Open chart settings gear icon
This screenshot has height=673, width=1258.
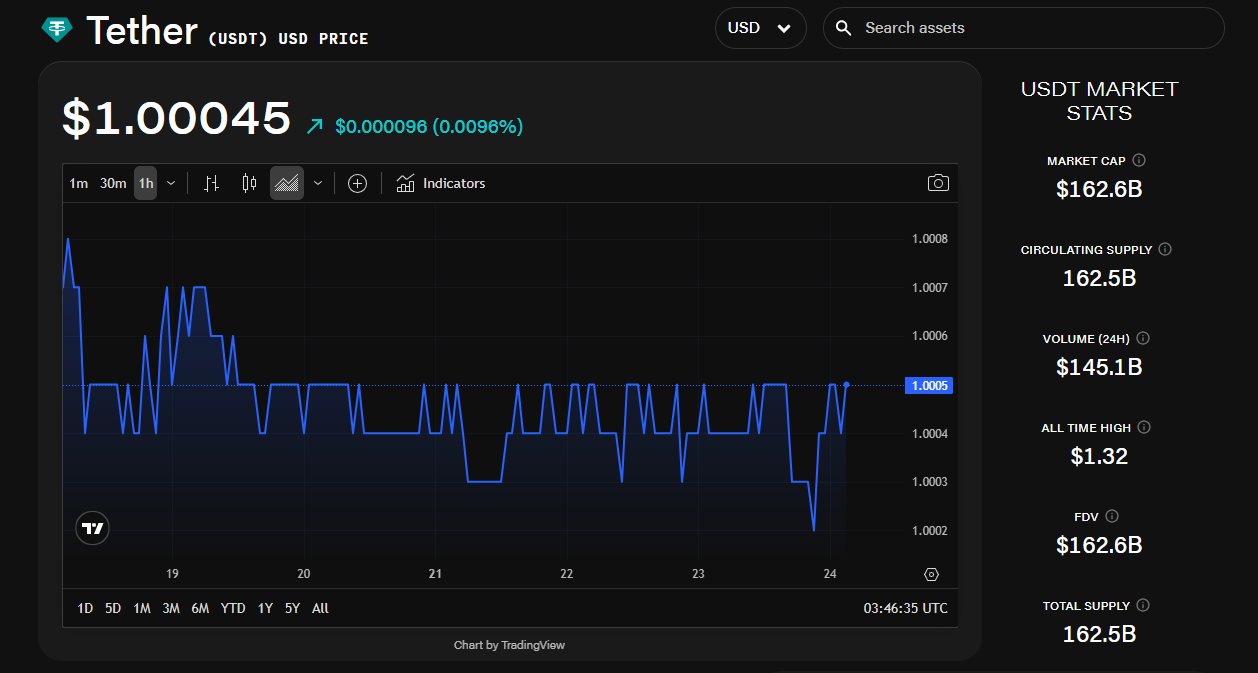[x=932, y=574]
